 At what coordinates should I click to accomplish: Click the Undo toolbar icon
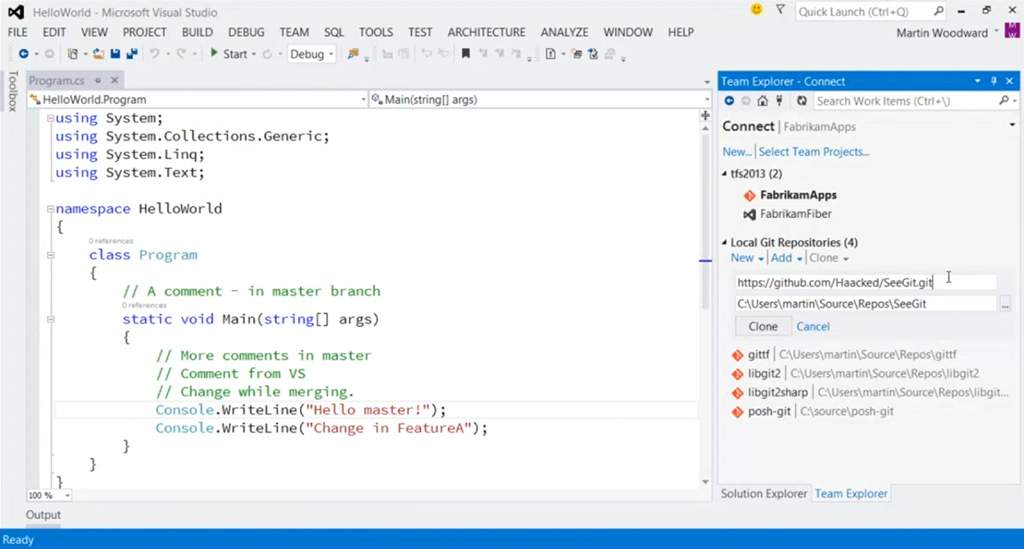point(154,54)
